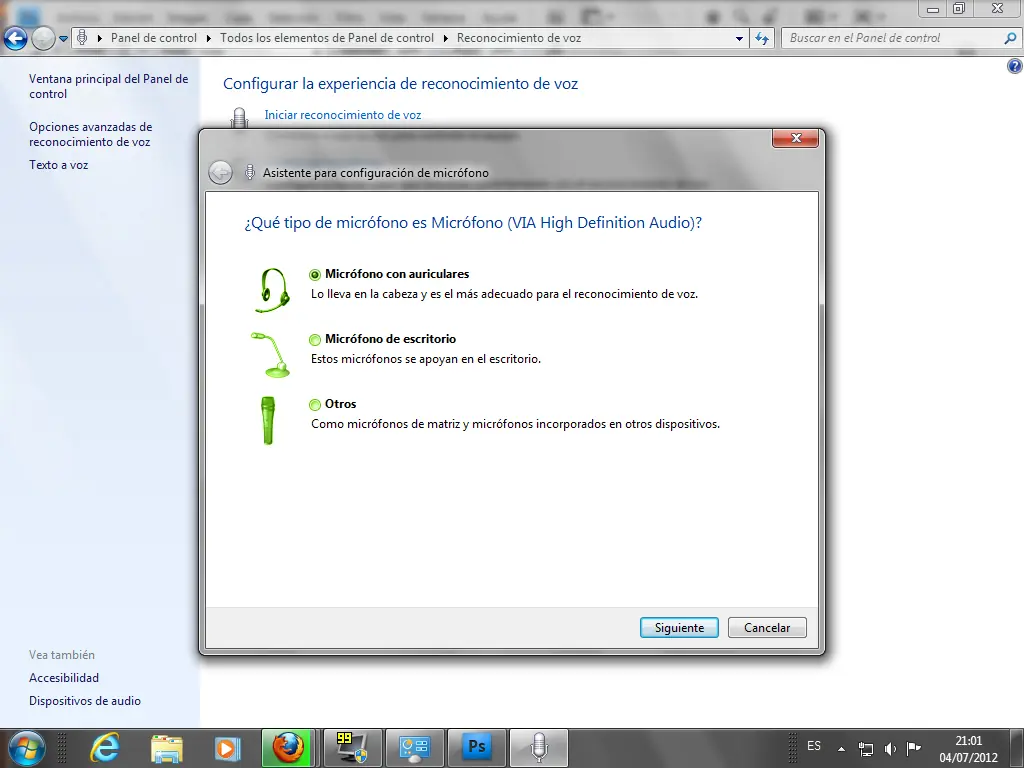
Task: Click Todos los elementos de Panel de control
Action: 327,38
